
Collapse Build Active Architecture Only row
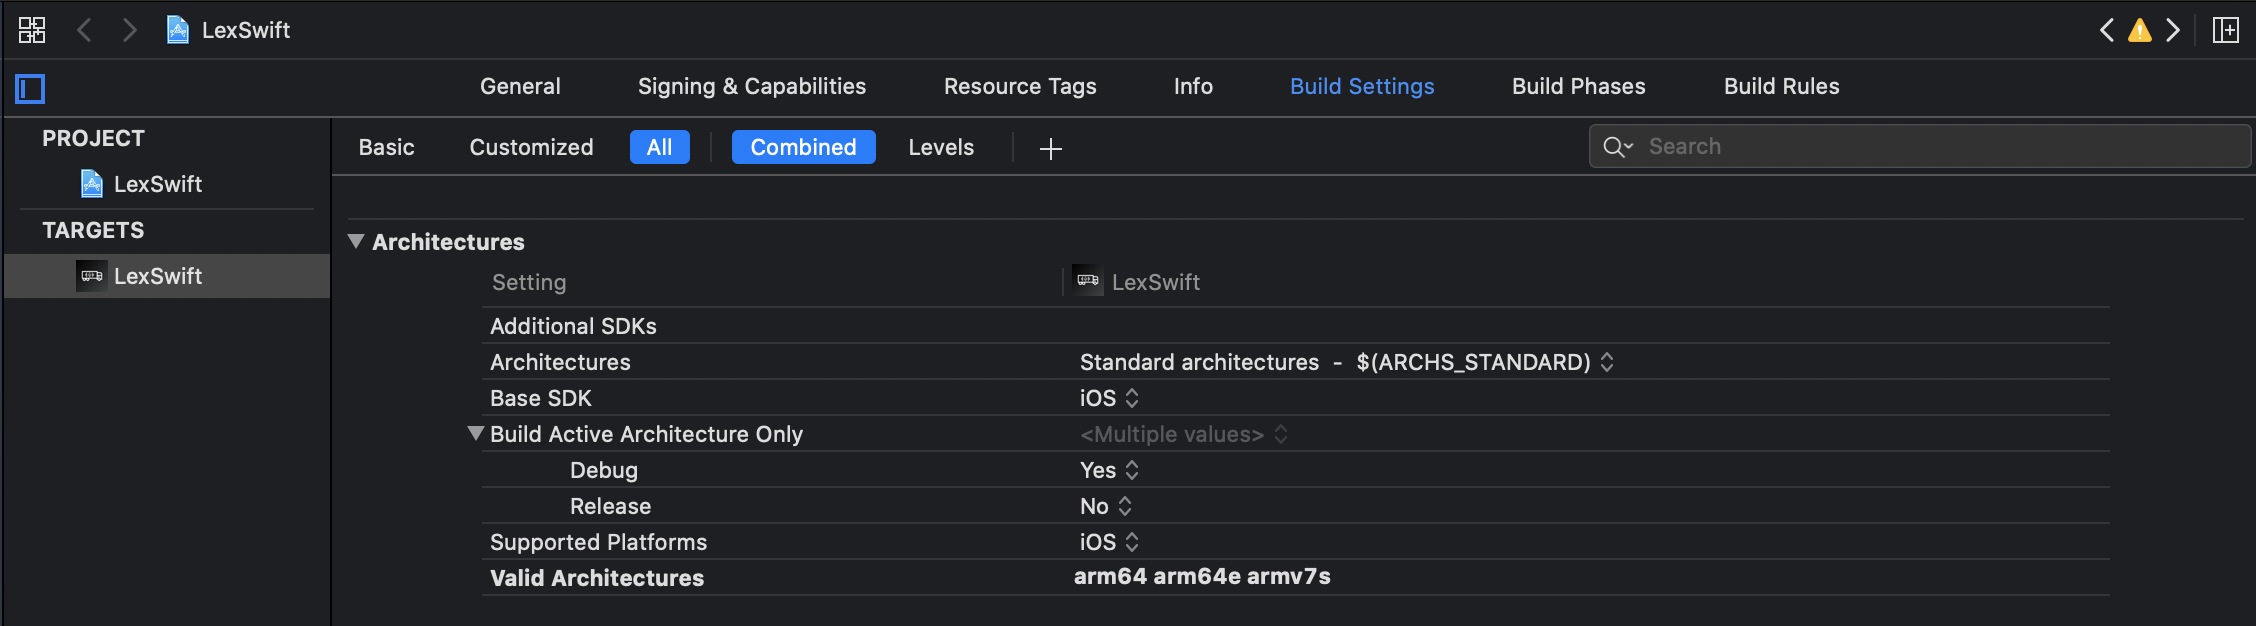[476, 433]
